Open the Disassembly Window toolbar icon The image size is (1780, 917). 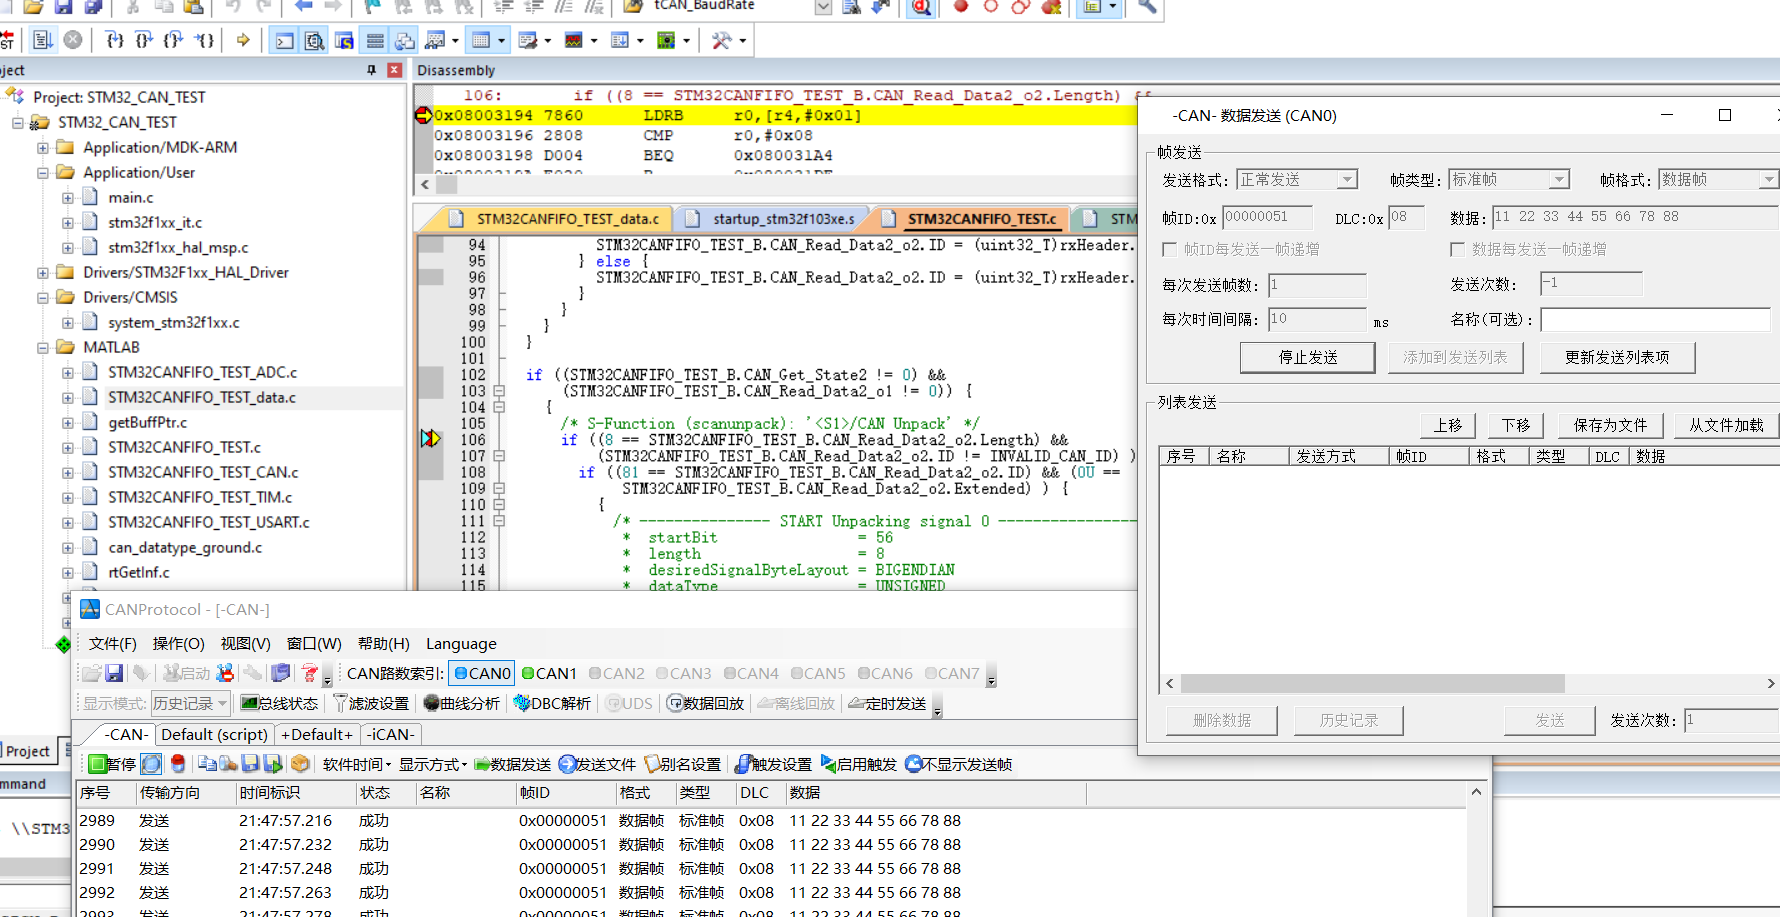point(314,40)
